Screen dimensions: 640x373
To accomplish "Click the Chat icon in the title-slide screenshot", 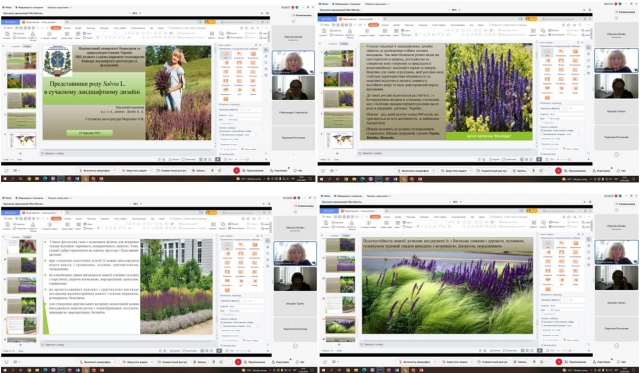I will click(x=297, y=171).
